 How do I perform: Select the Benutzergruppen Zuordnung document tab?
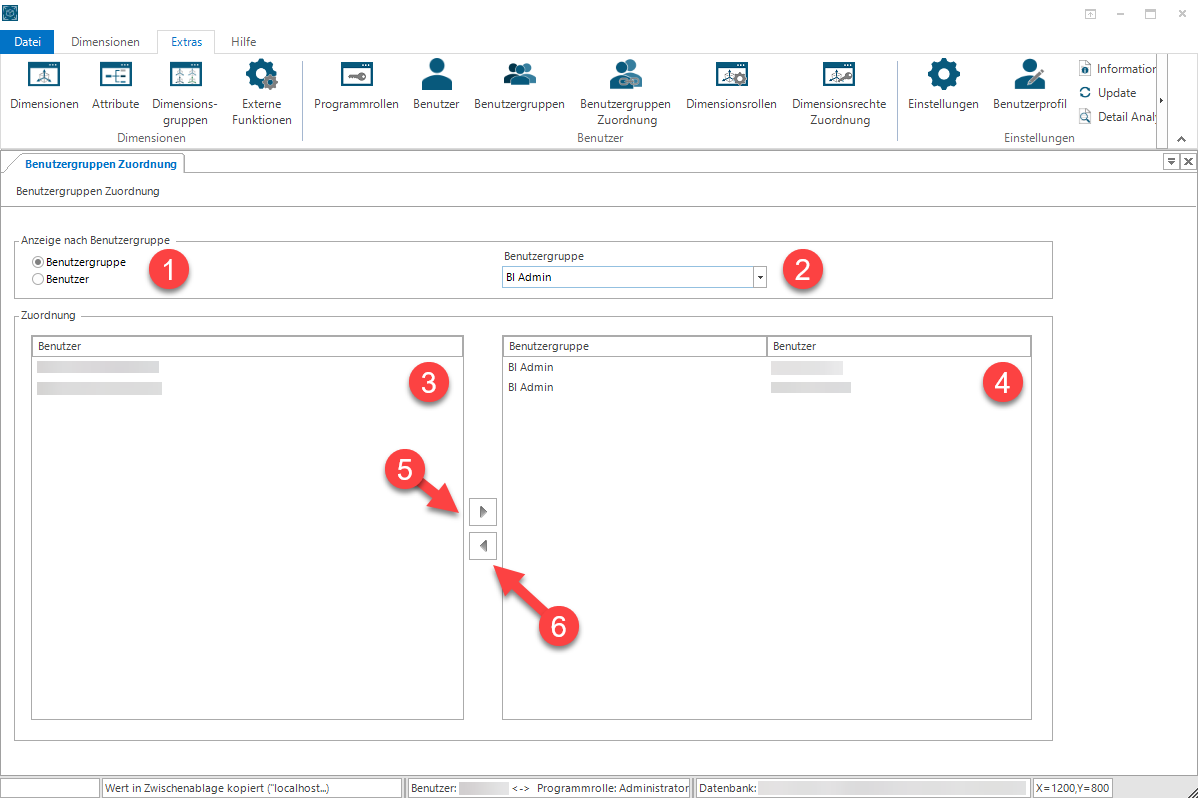tap(101, 164)
